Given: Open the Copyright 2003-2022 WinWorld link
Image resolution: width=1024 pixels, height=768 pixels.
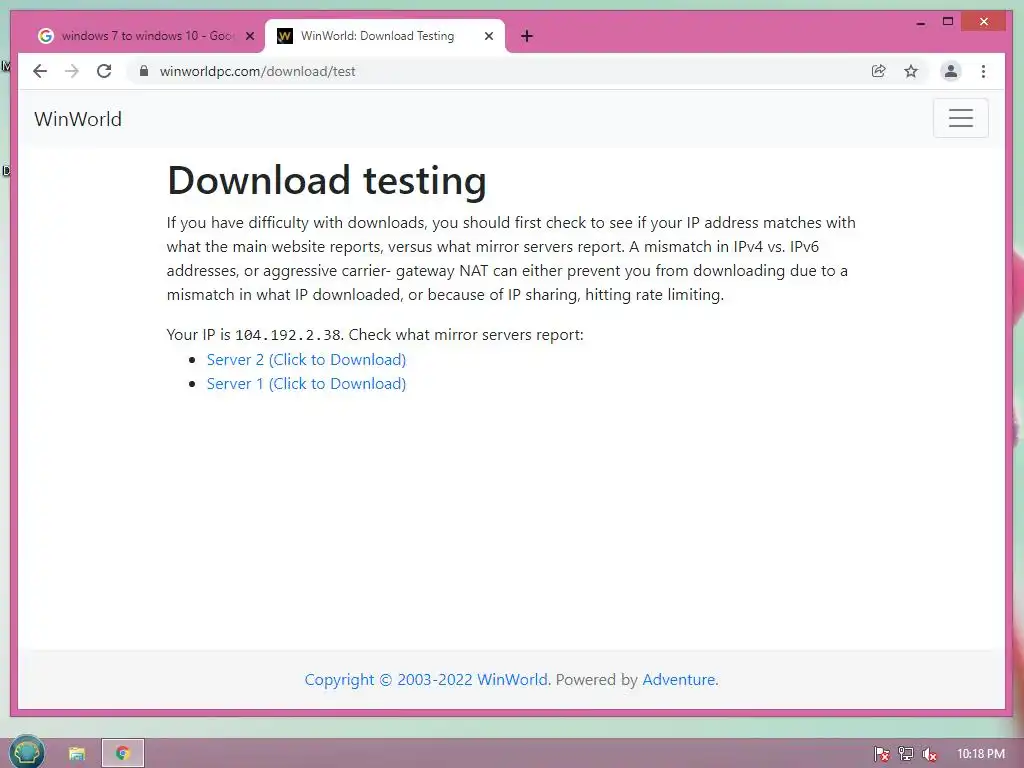Looking at the screenshot, I should tap(427, 680).
